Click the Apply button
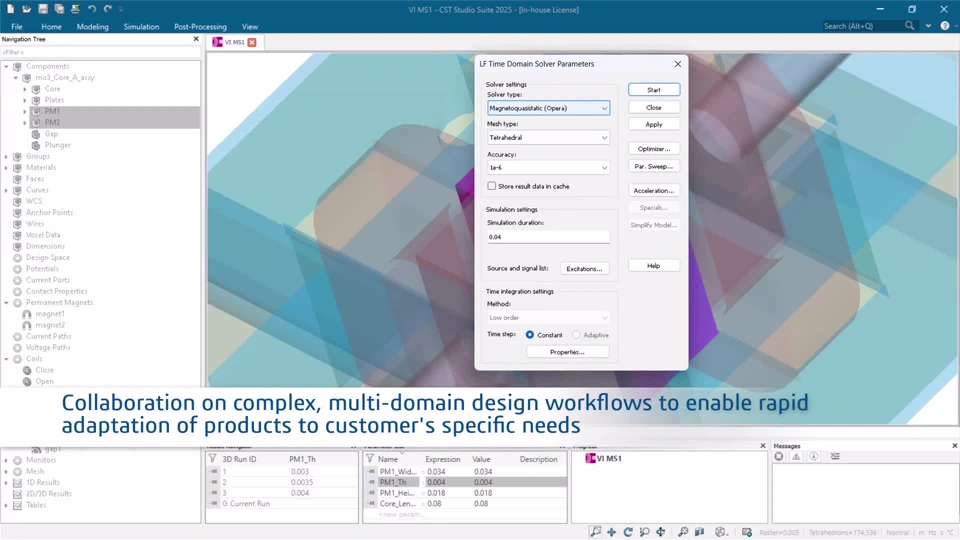 654,124
